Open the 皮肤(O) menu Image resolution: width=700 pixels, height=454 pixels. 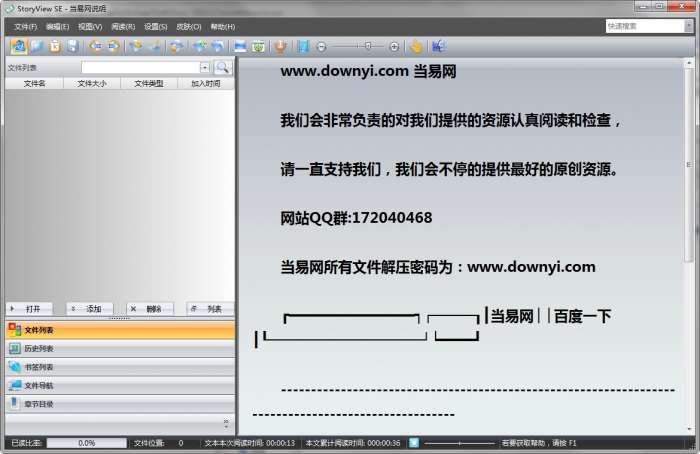pyautogui.click(x=189, y=27)
